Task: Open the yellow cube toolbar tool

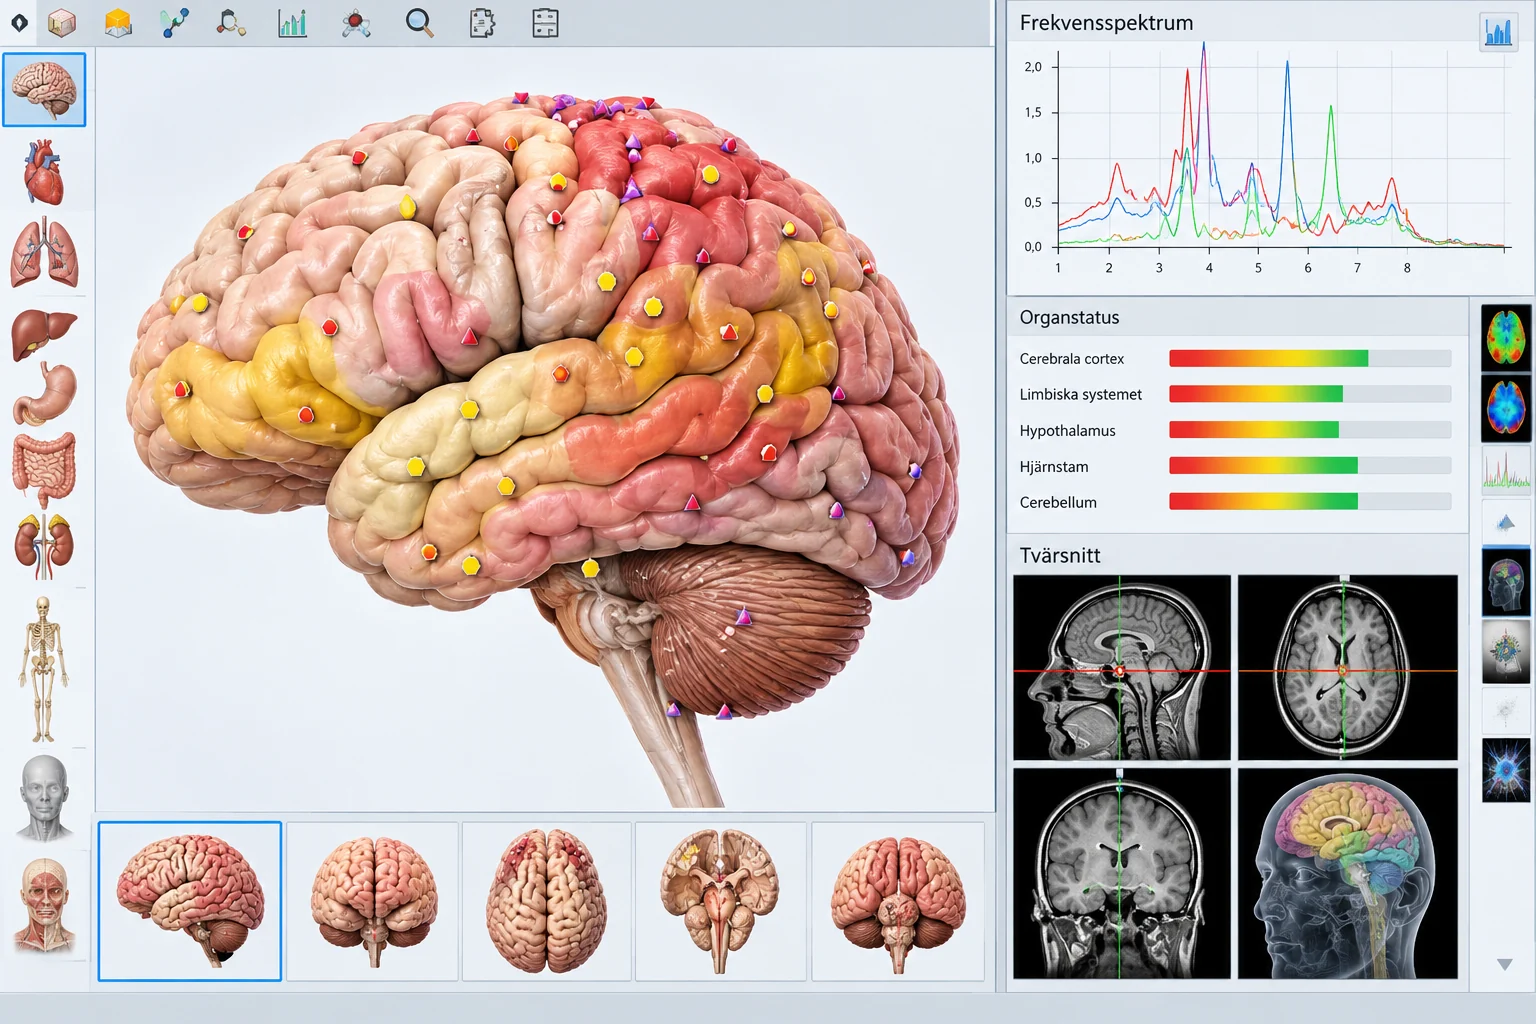Action: [119, 22]
